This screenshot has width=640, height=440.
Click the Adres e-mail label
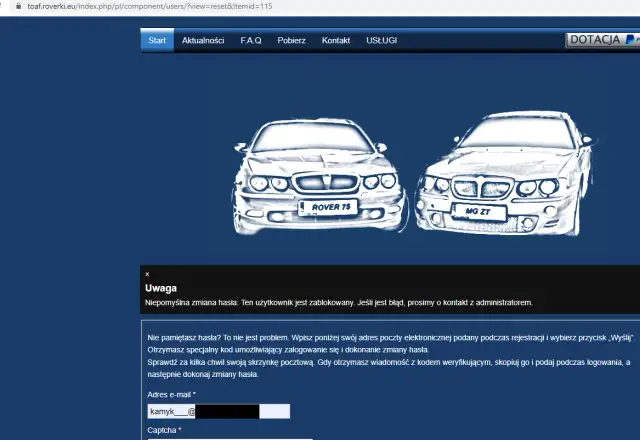point(172,395)
